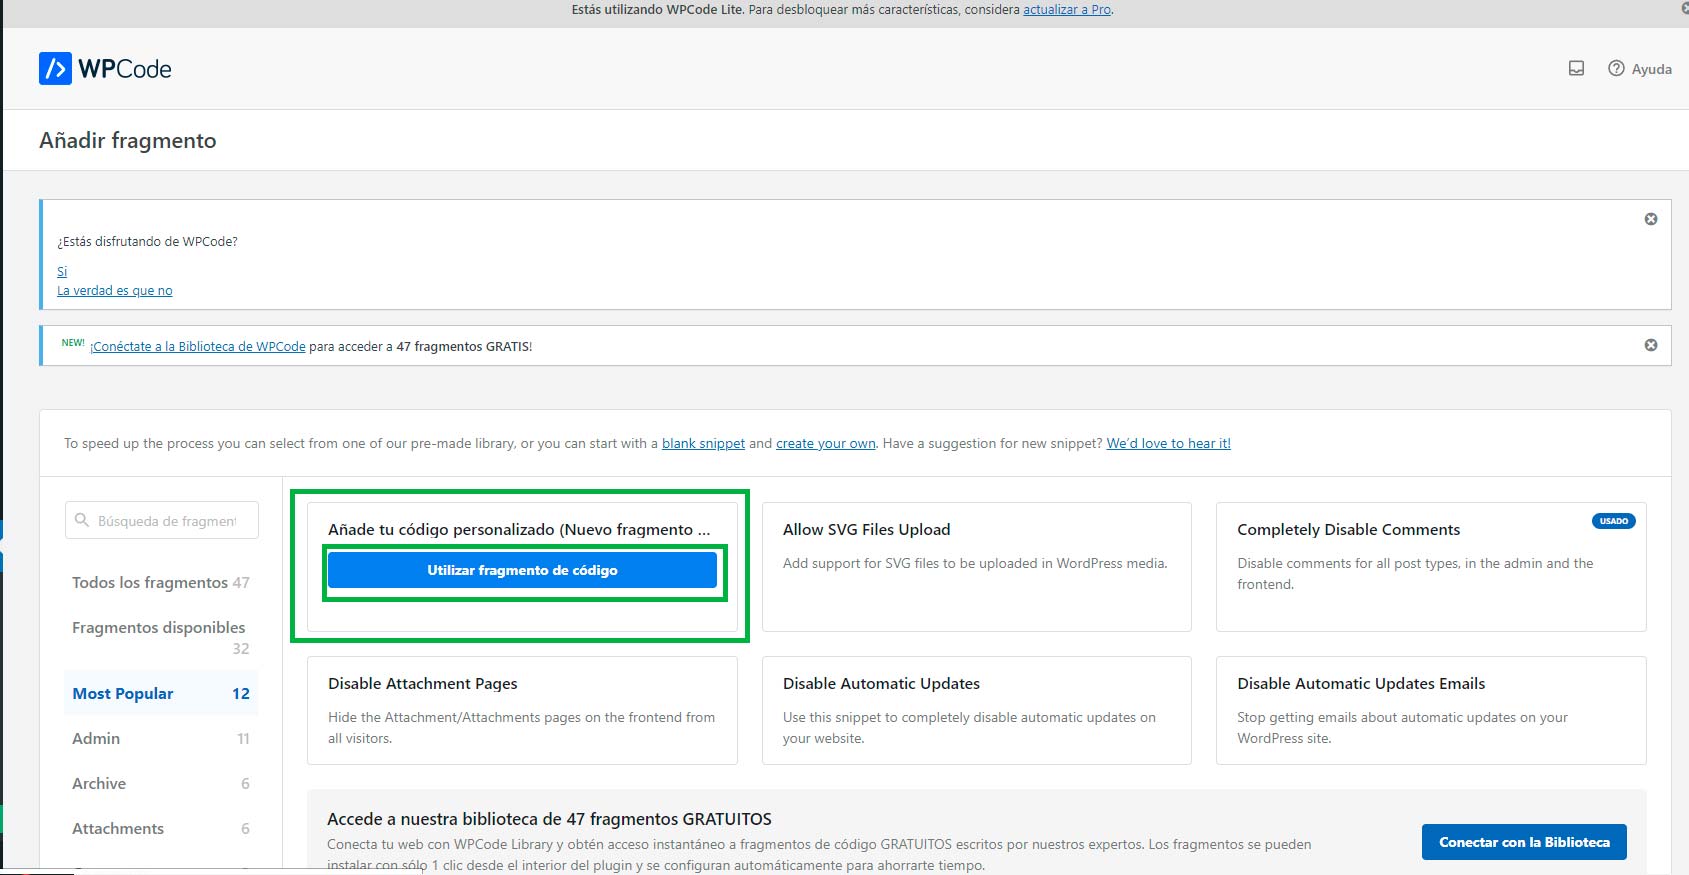Click the WPCode logo icon
Screen dimensions: 1689x875
pos(55,68)
